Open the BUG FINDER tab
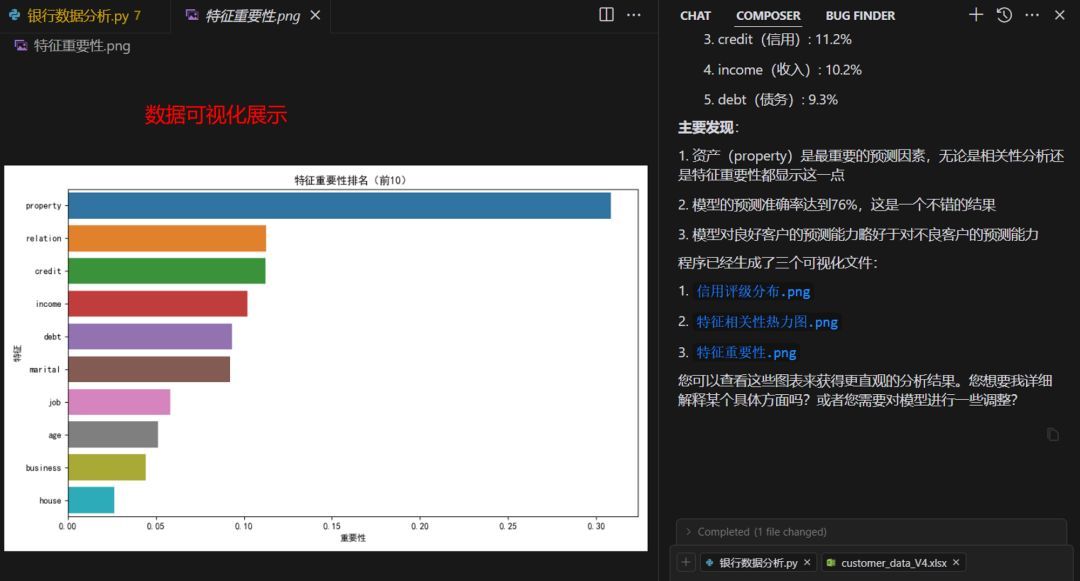The image size is (1080, 581). [859, 15]
